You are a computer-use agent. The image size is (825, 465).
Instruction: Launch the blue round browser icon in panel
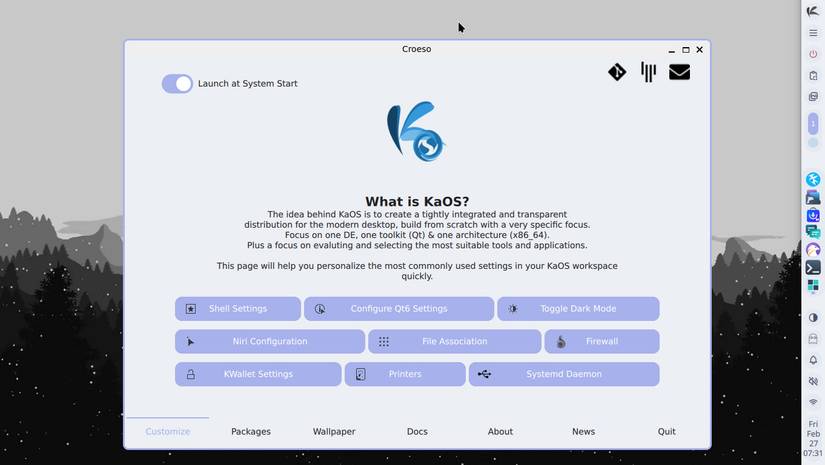(x=813, y=179)
